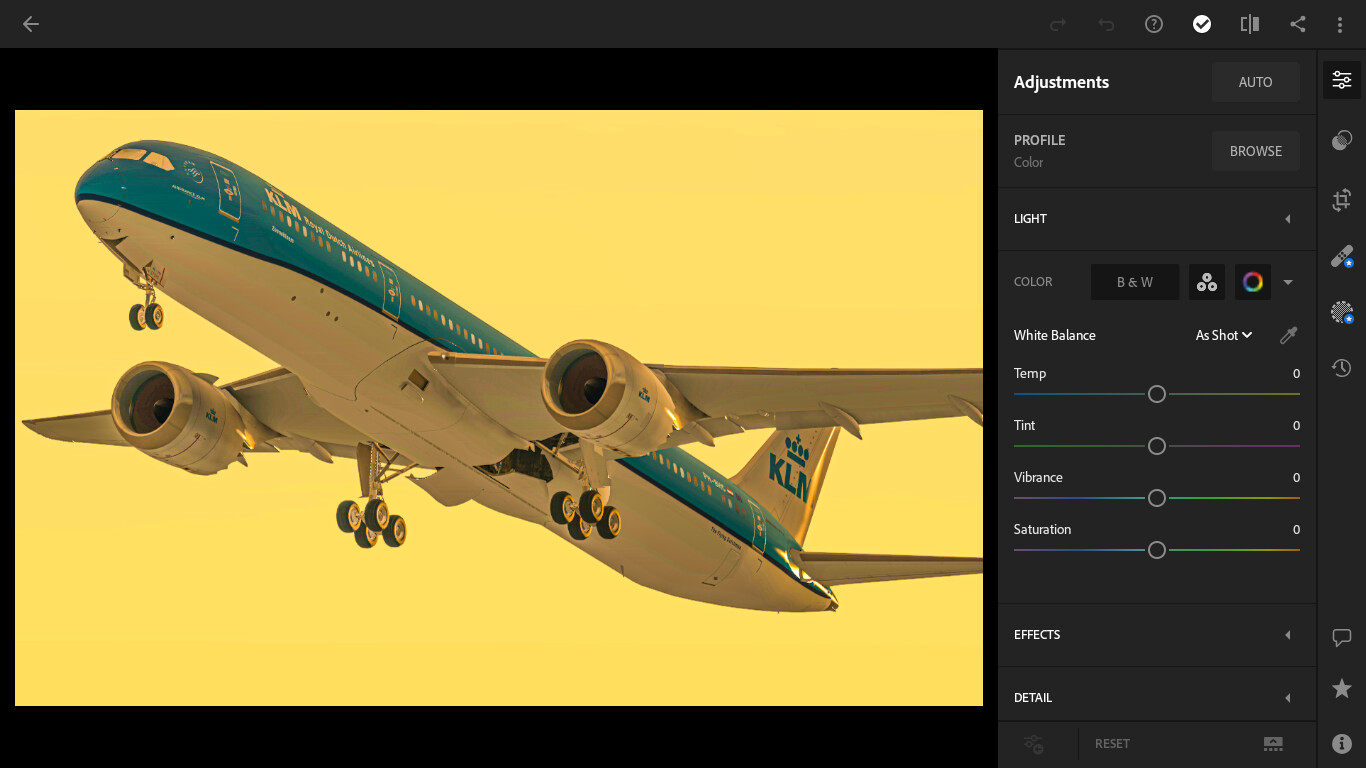Image resolution: width=1366 pixels, height=768 pixels.
Task: Open the star rating icon
Action: [1342, 688]
